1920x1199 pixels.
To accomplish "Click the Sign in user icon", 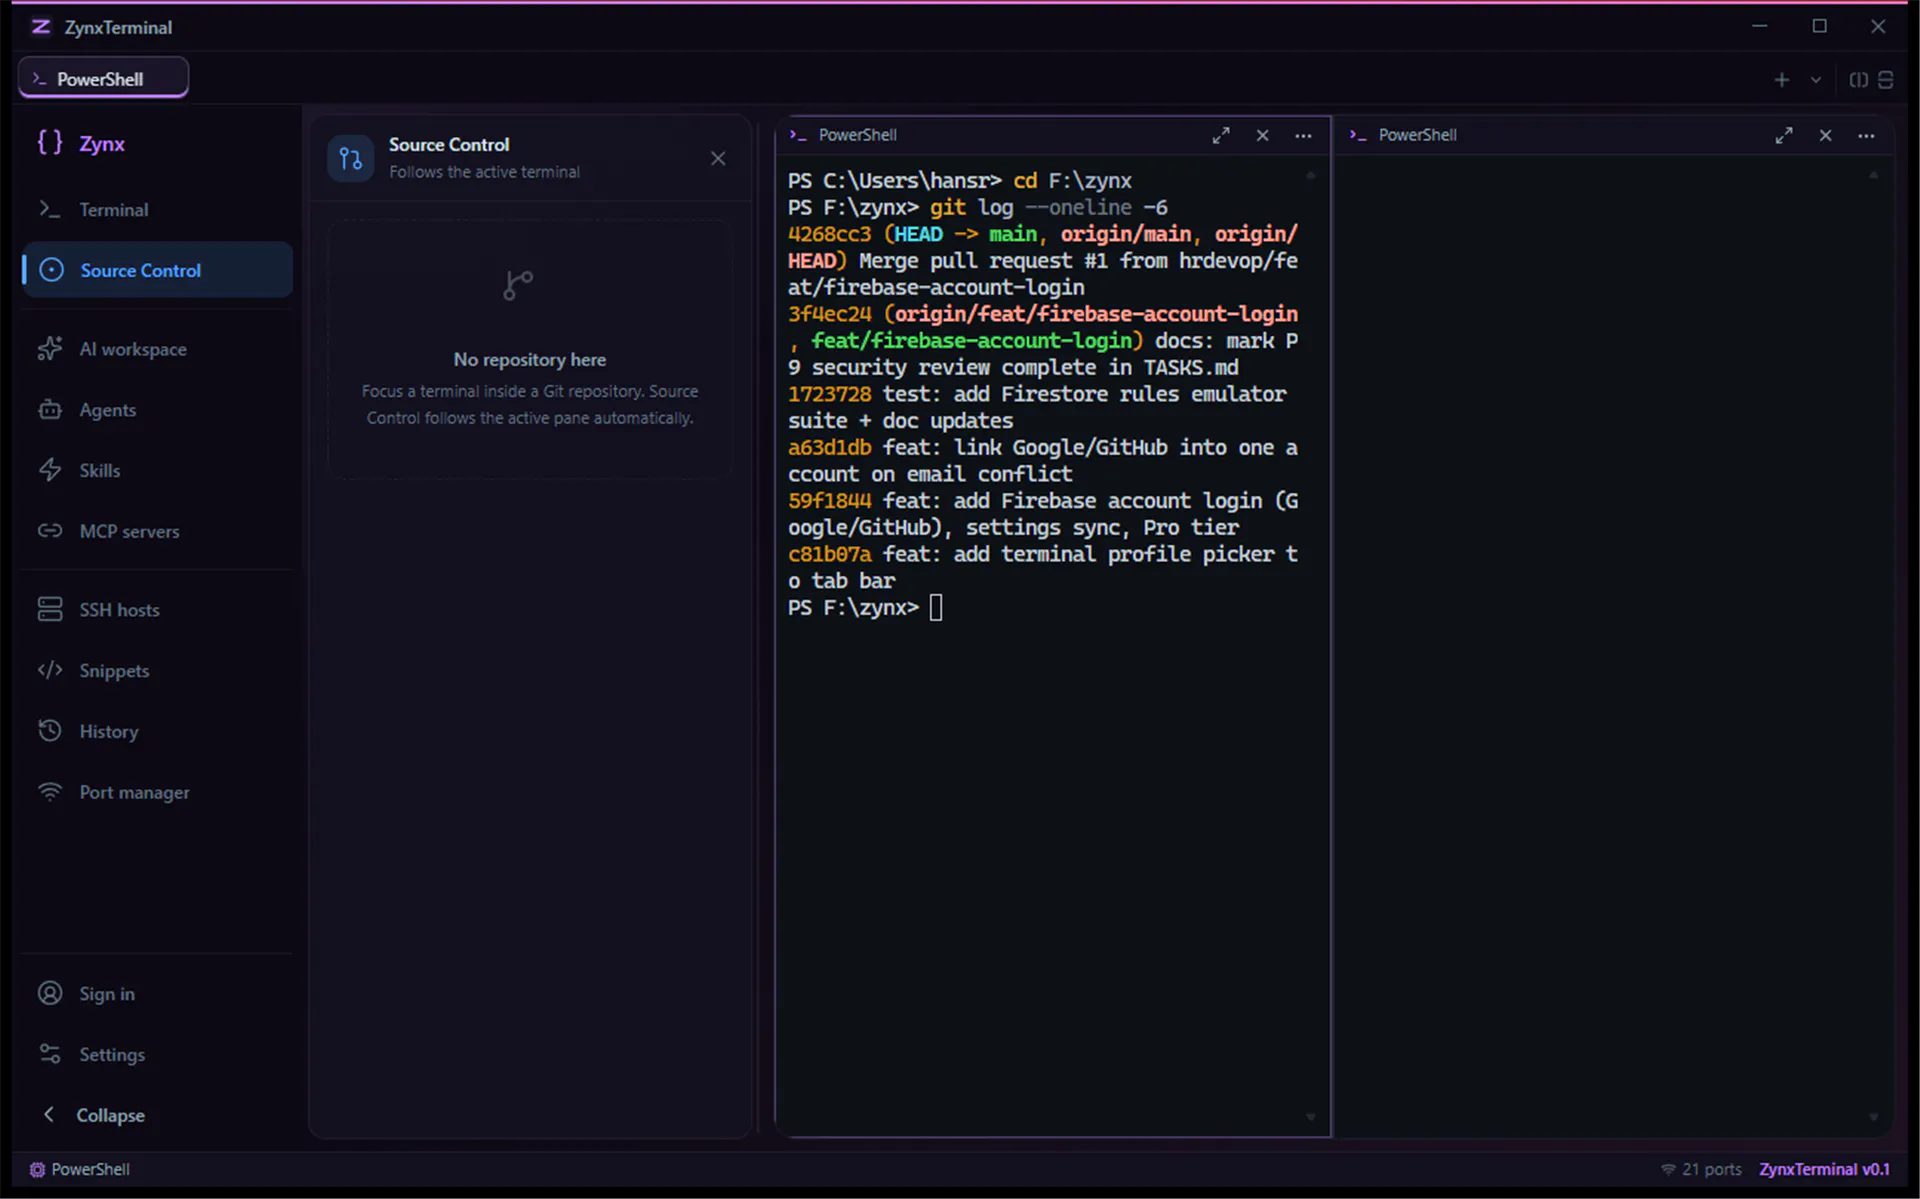I will click(50, 993).
